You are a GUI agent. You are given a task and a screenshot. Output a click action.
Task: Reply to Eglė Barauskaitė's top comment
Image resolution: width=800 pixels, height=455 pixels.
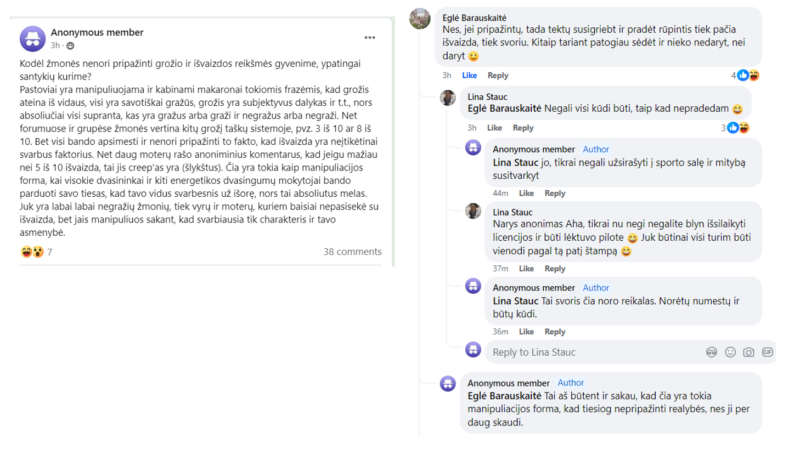click(x=497, y=75)
